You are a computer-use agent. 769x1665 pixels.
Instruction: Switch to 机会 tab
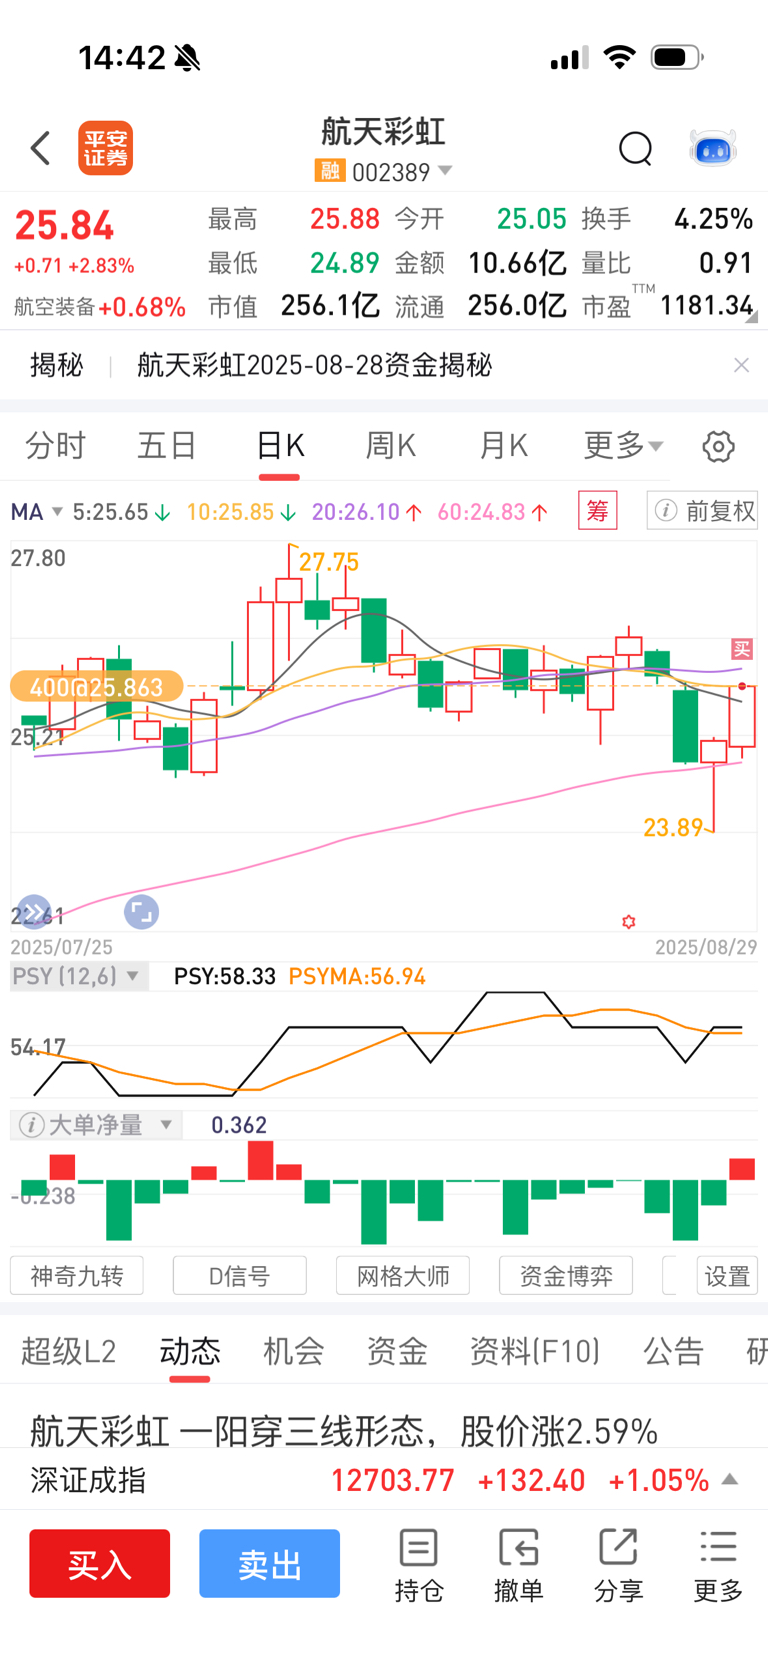click(x=293, y=1352)
